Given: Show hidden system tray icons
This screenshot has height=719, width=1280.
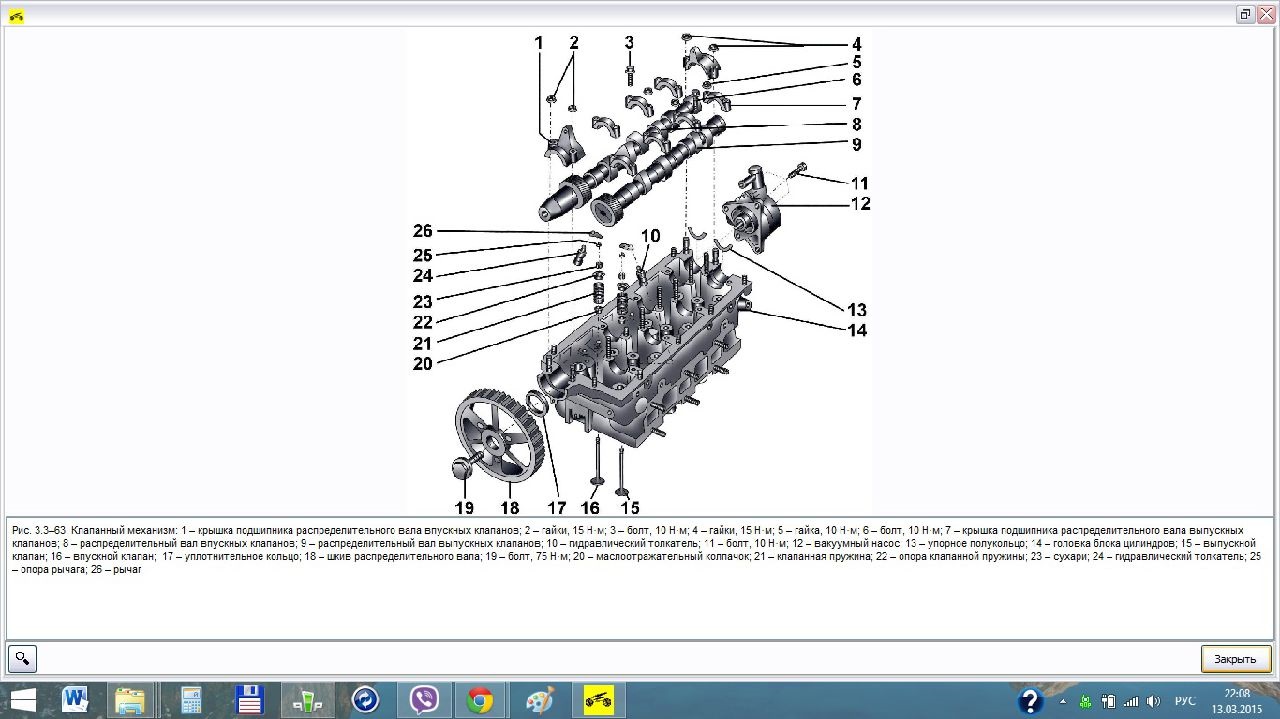Looking at the screenshot, I should 1064,701.
